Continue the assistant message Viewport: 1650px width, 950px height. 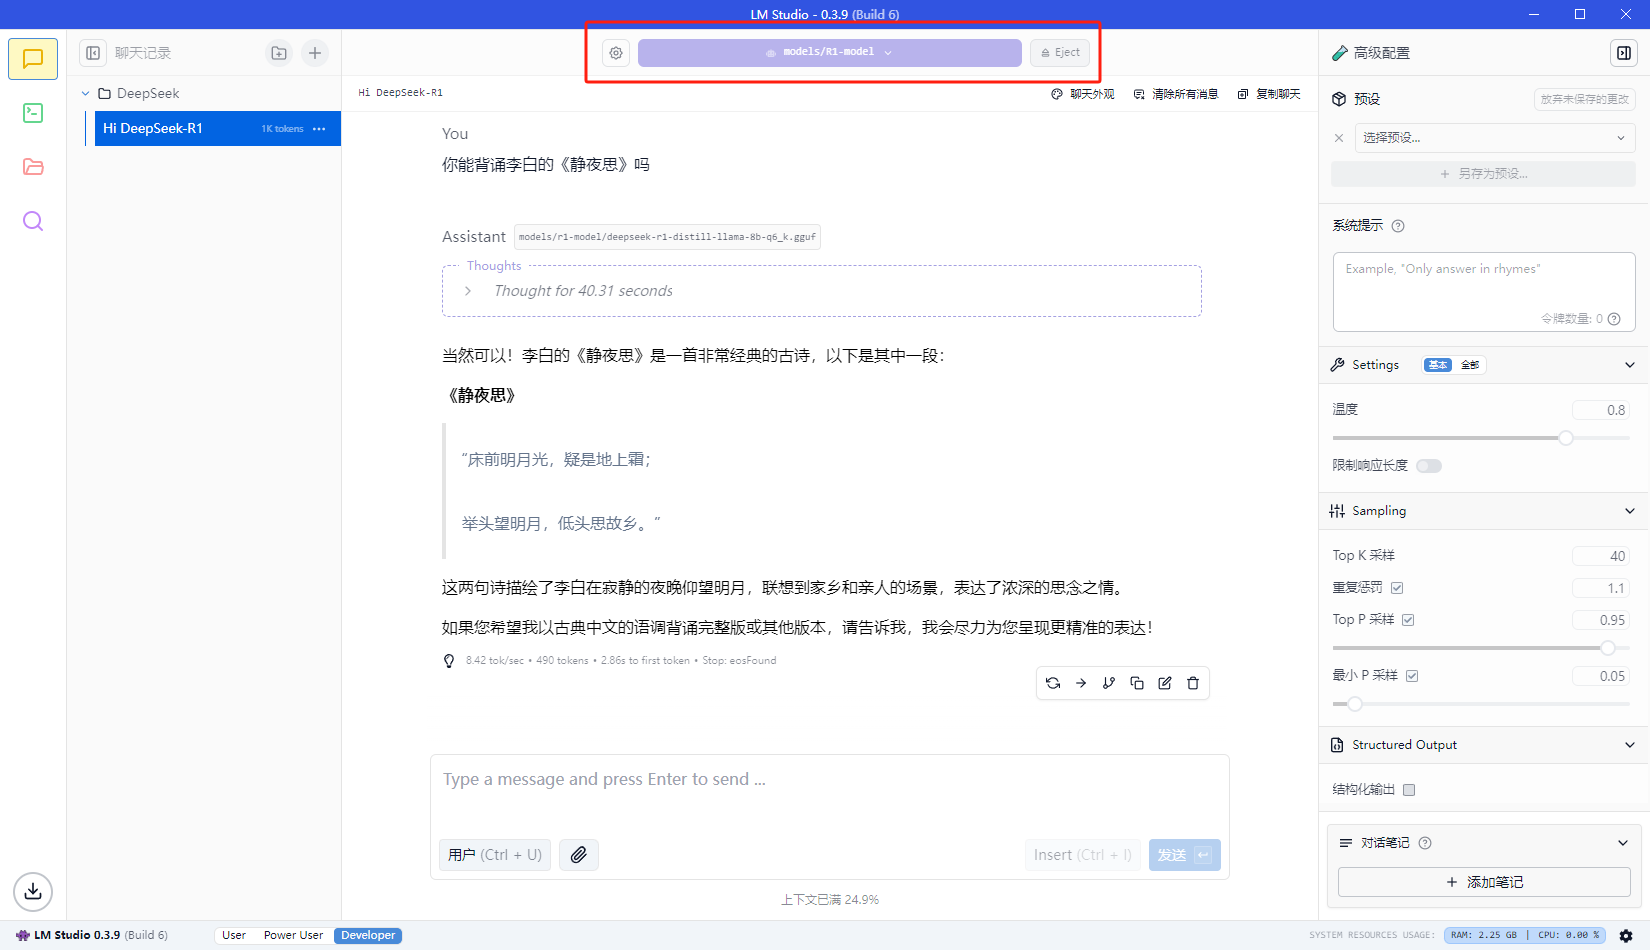tap(1081, 683)
